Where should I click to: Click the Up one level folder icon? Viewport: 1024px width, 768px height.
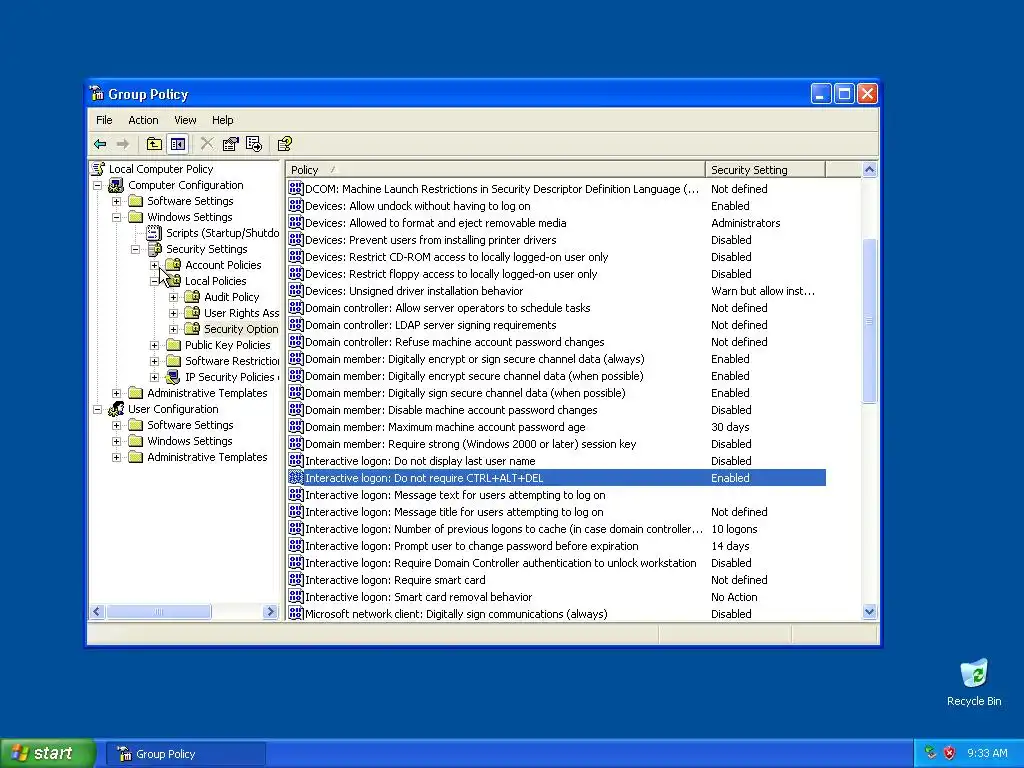153,144
